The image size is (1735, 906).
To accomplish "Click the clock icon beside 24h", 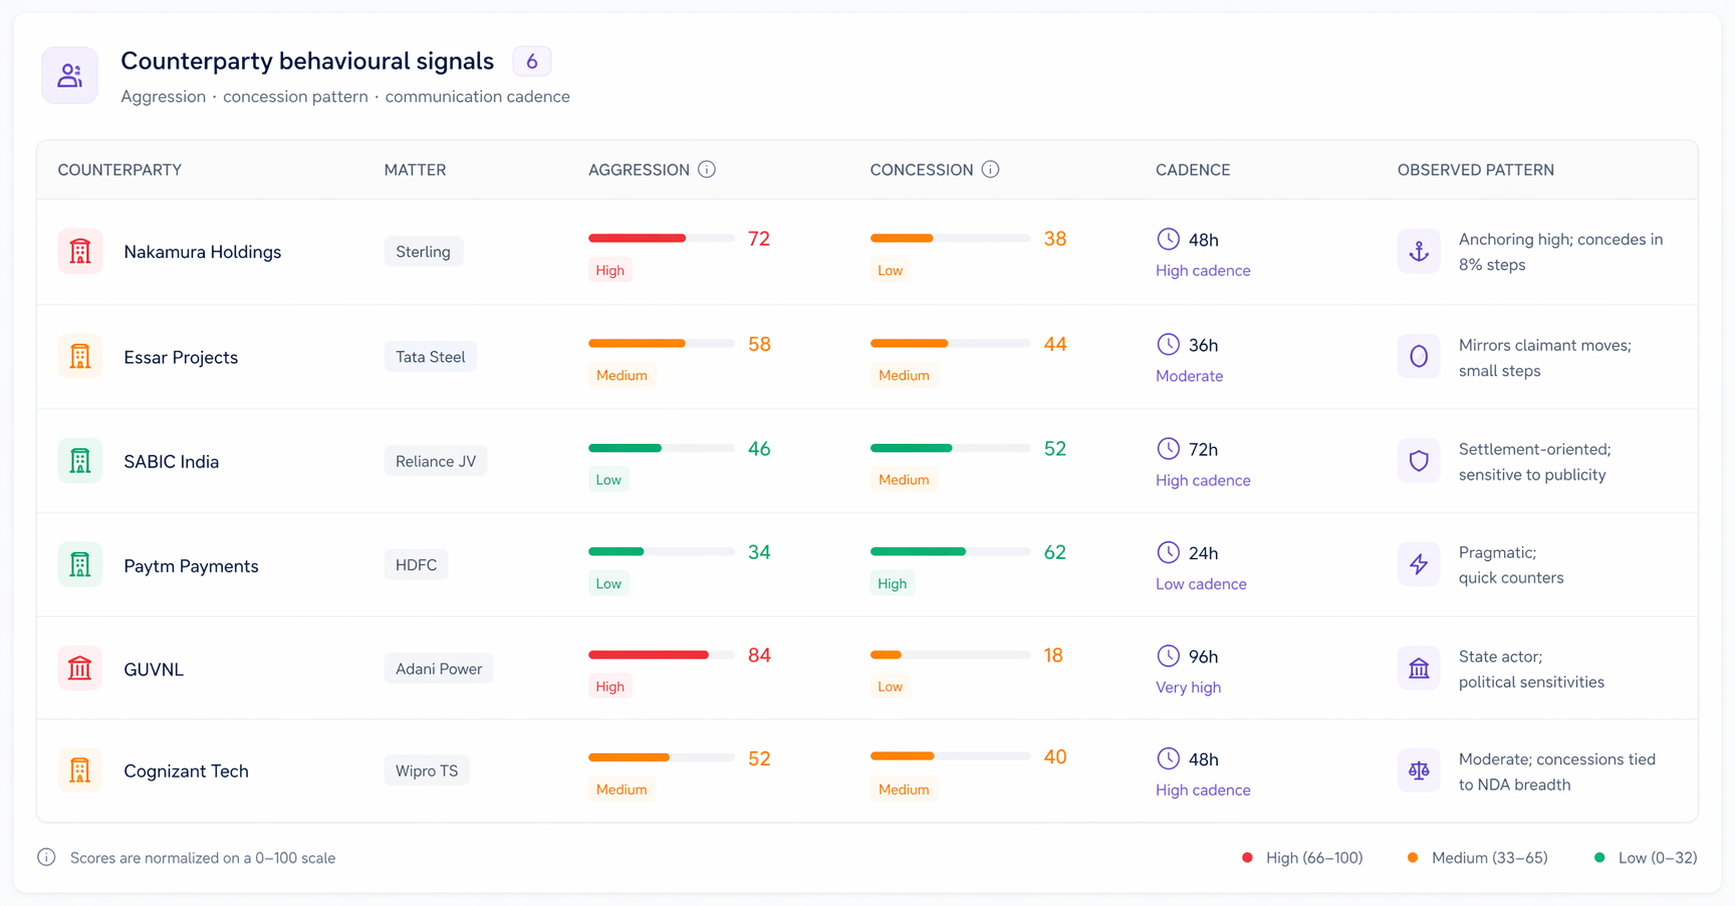I will 1168,552.
